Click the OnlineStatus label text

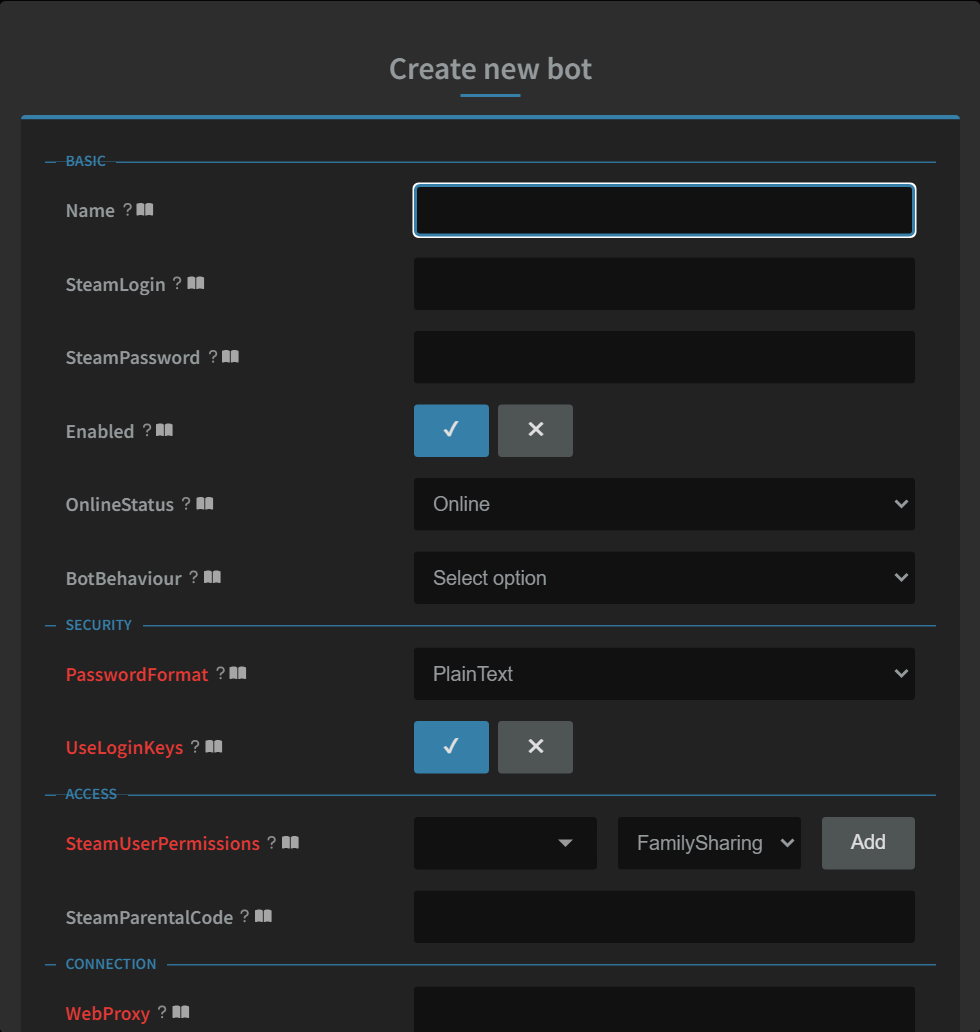[x=120, y=505]
